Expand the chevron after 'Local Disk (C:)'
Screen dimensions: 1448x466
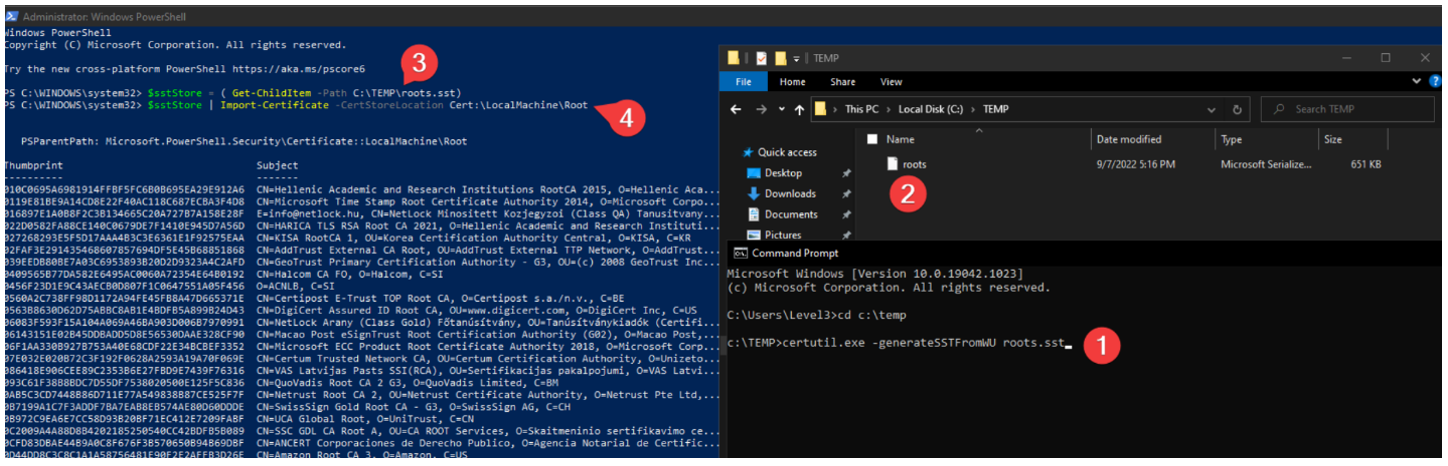[974, 110]
